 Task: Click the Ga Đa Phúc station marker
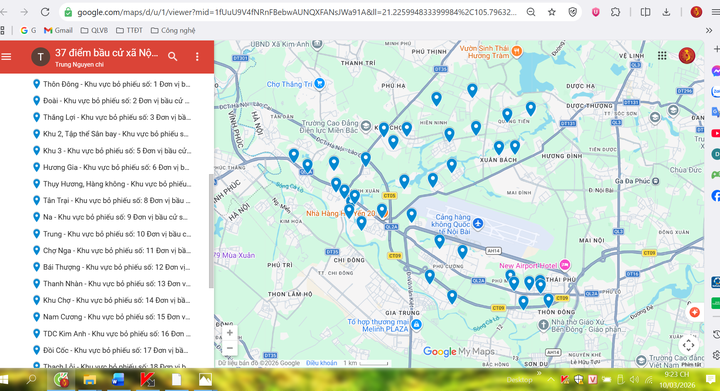[x=656, y=181]
